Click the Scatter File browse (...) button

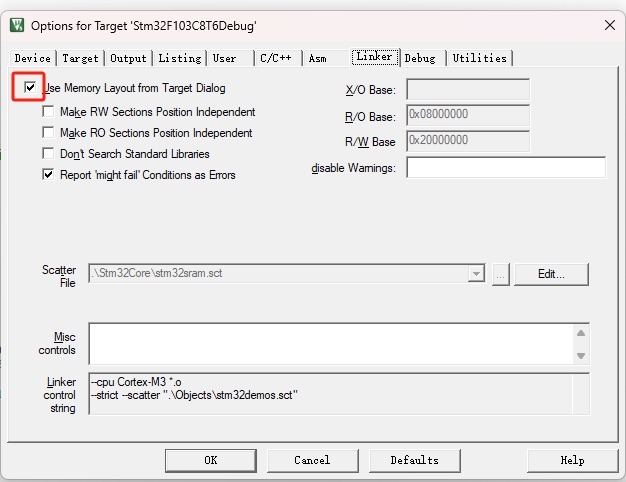[x=501, y=274]
